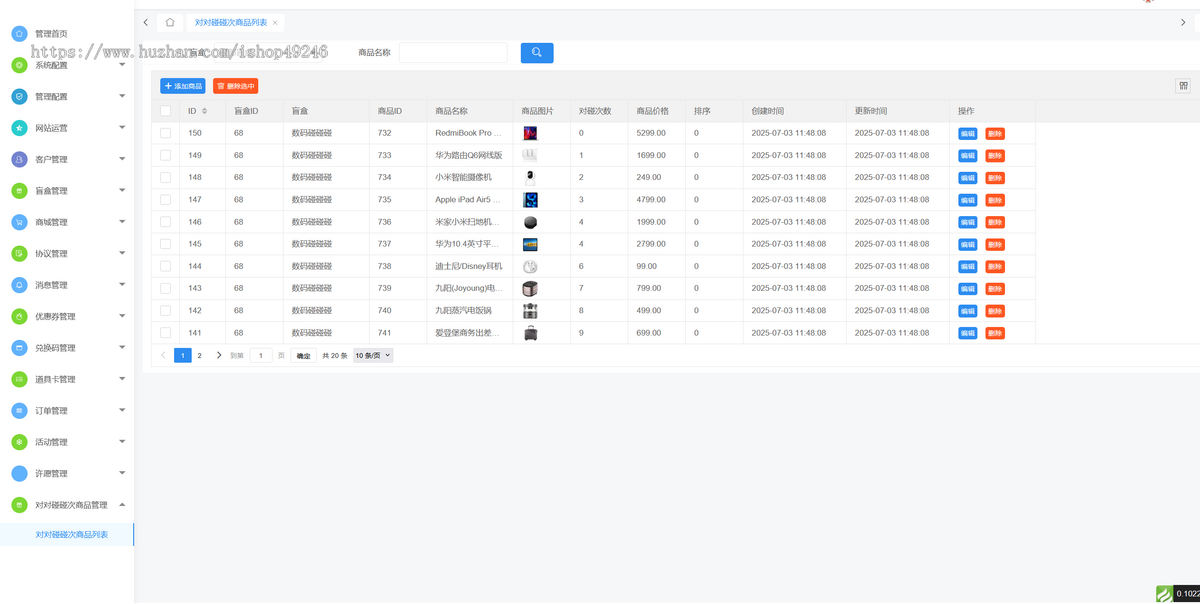Open the 10 条/页 page size dropdown
1200x604 pixels.
(373, 355)
